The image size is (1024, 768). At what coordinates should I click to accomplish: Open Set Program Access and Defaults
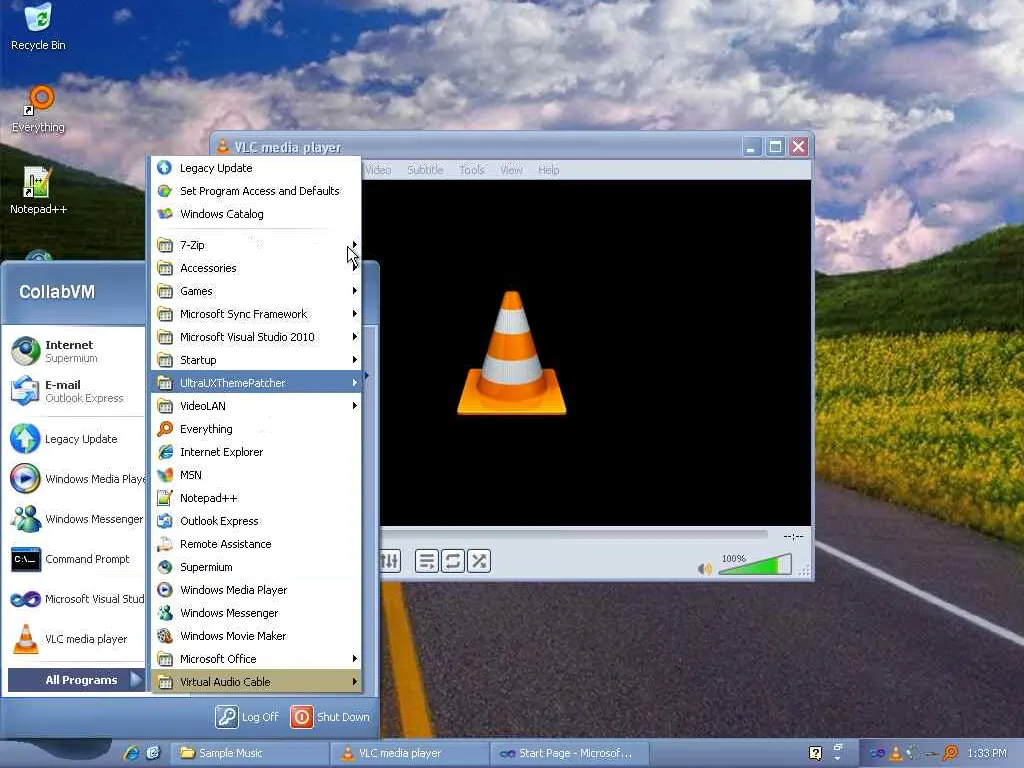coord(256,191)
